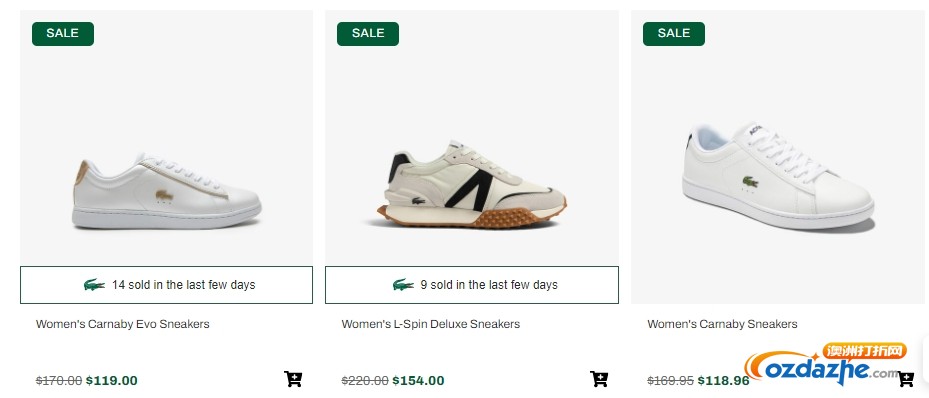Click crocodile logo beside 14 sold text
929x398 pixels.
pos(94,285)
